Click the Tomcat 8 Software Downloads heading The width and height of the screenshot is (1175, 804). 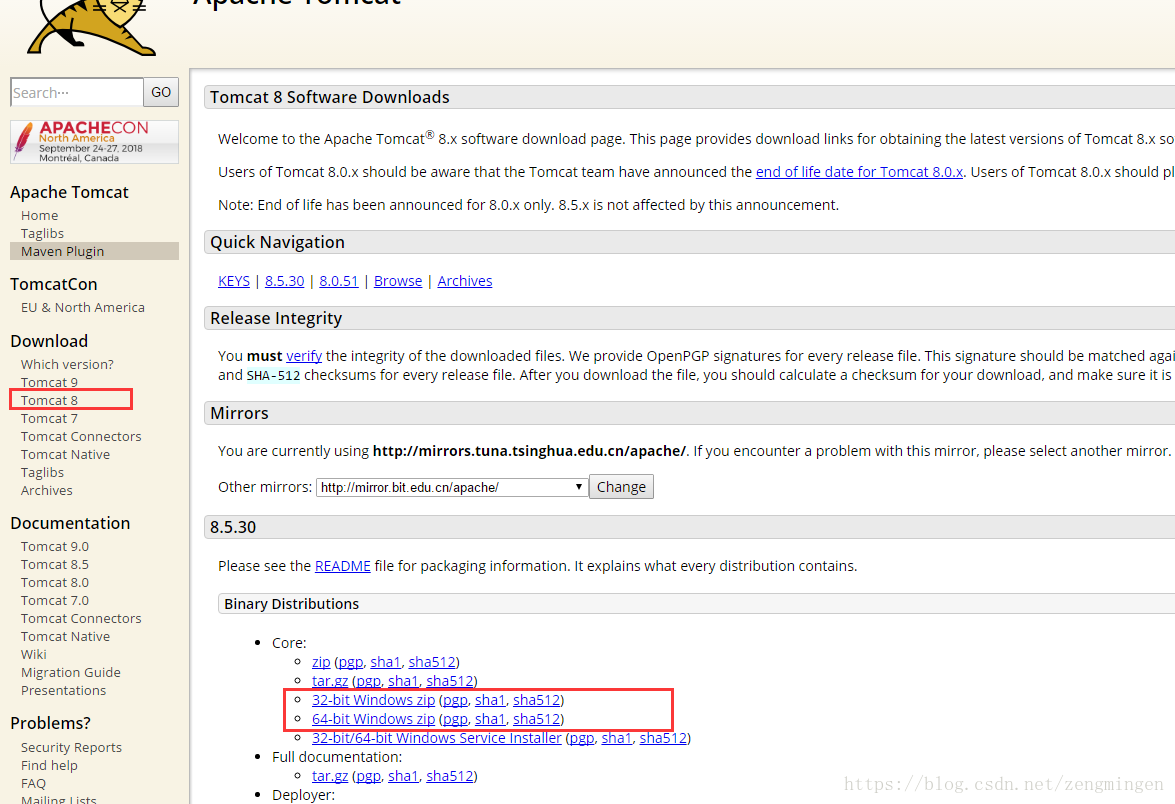330,97
